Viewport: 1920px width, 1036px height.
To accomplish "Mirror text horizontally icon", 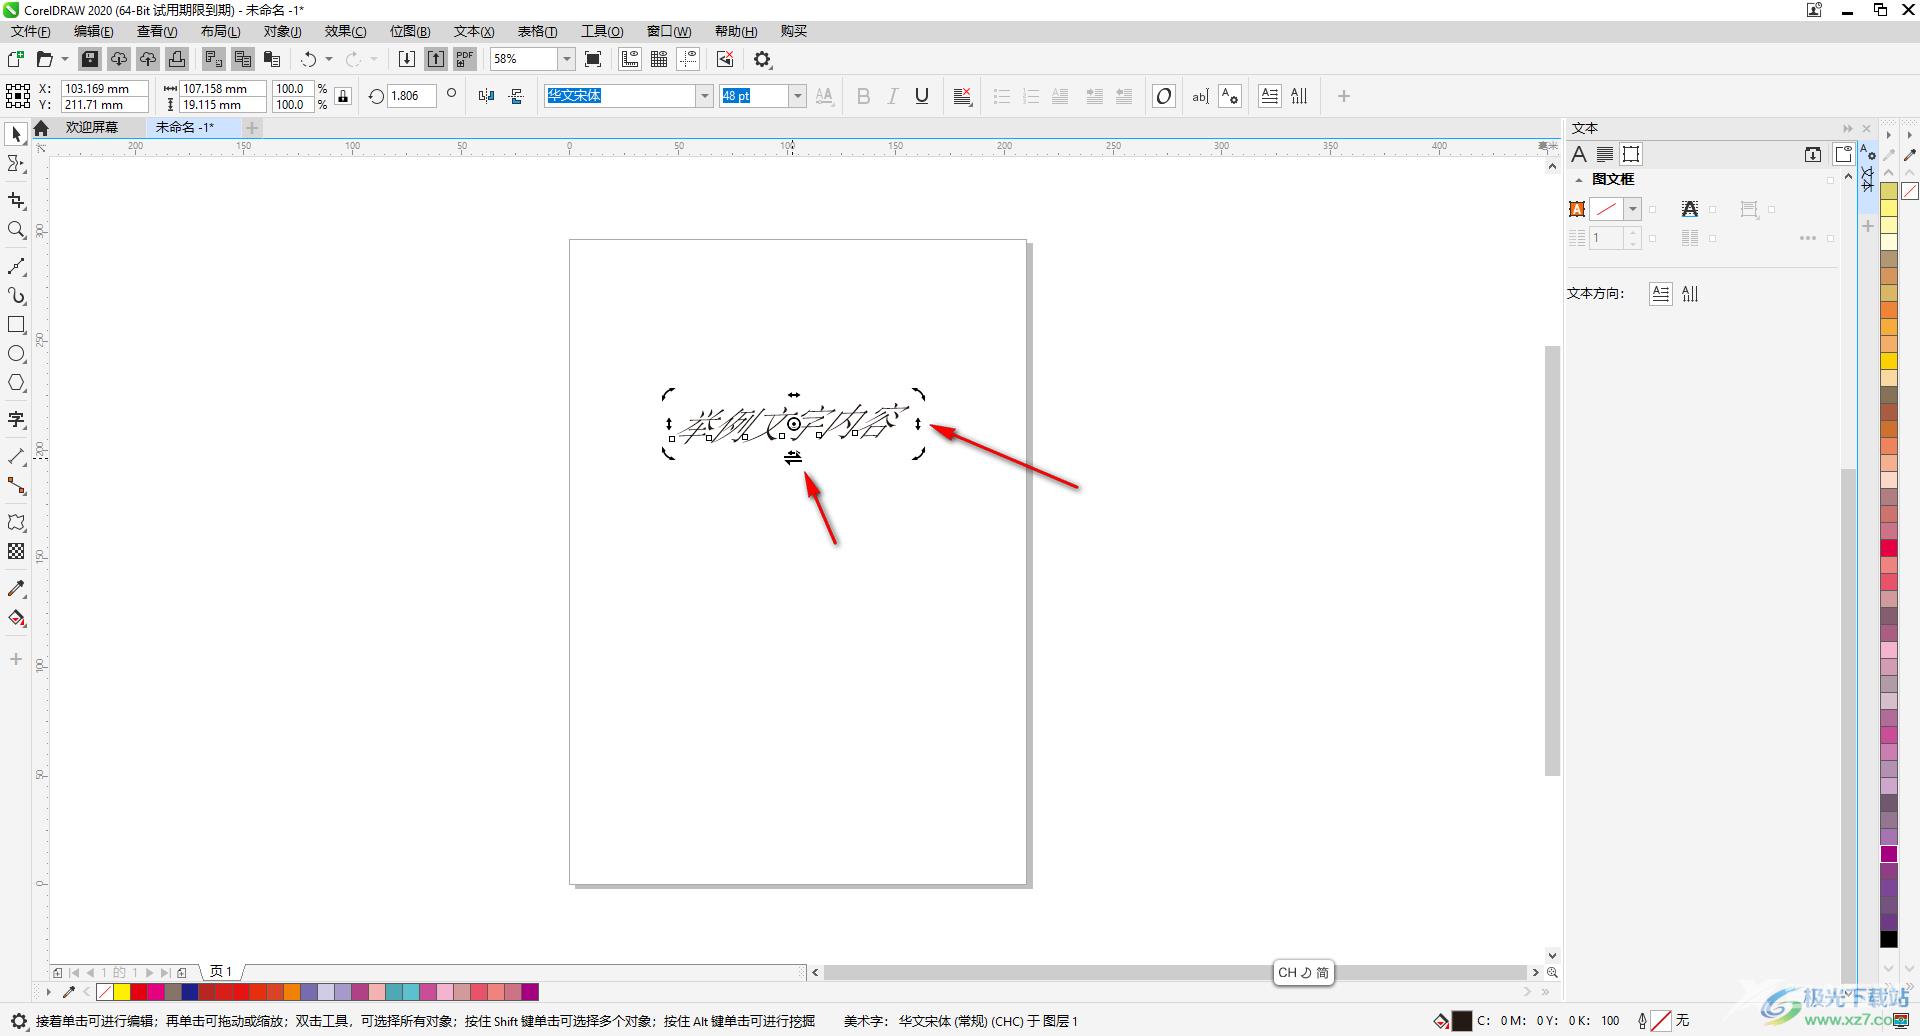I will tap(487, 96).
